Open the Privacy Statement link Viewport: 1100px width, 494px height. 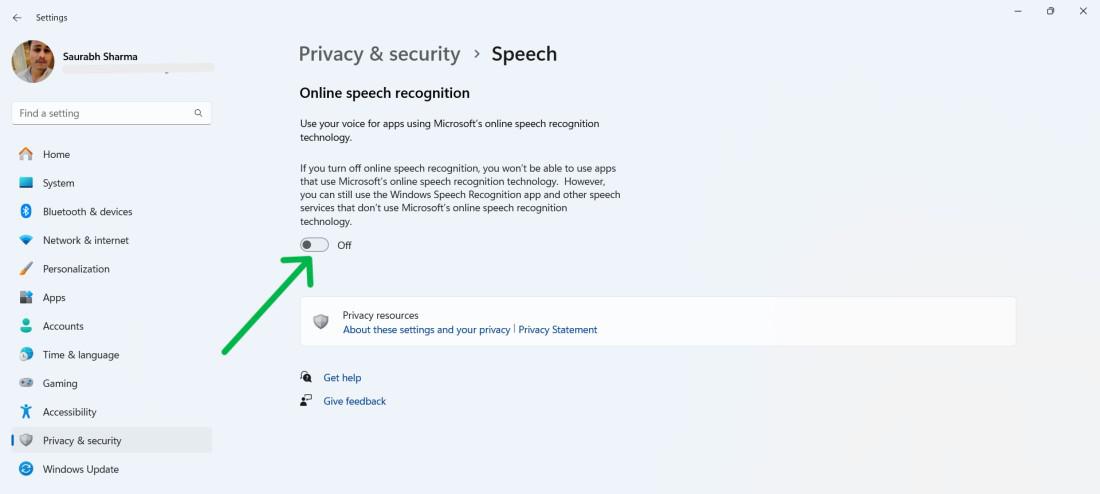coord(557,330)
